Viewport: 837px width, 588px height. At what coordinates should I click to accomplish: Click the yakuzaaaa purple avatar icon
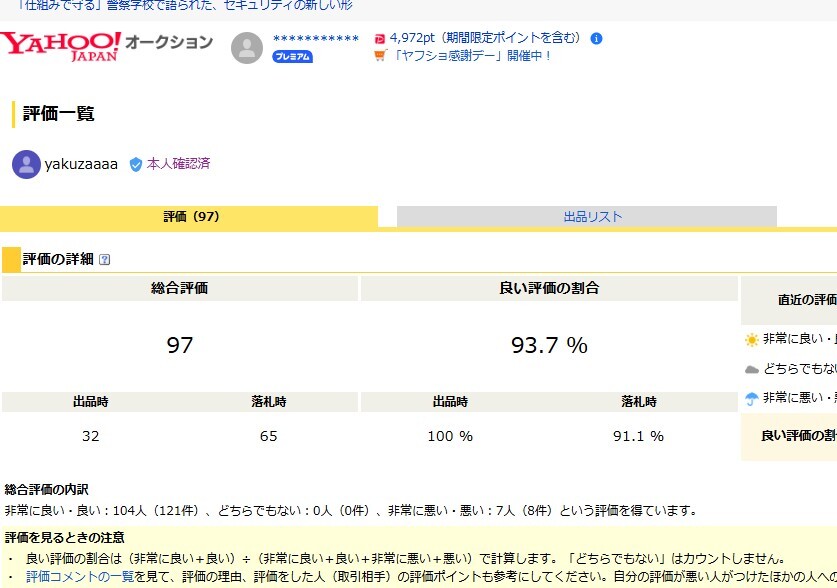tap(26, 164)
